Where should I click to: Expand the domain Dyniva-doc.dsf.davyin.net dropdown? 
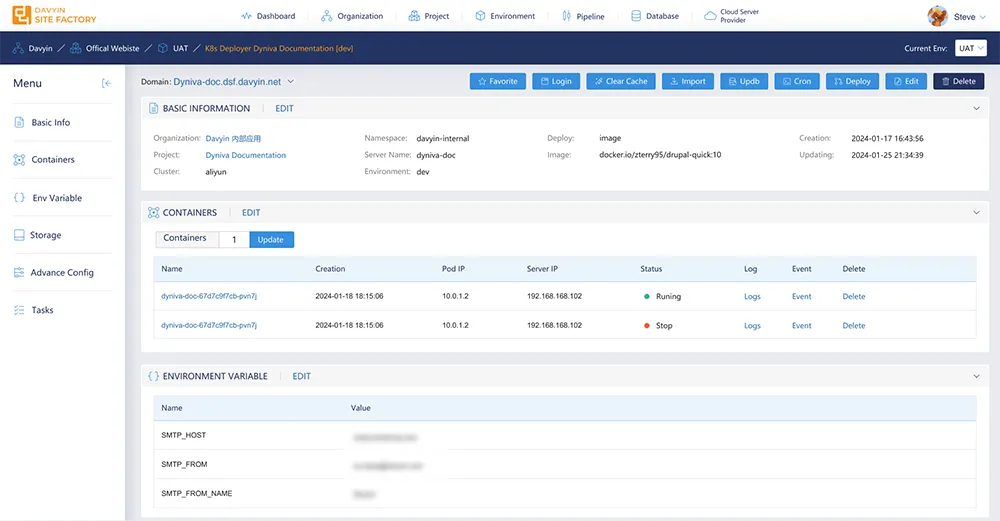(291, 82)
